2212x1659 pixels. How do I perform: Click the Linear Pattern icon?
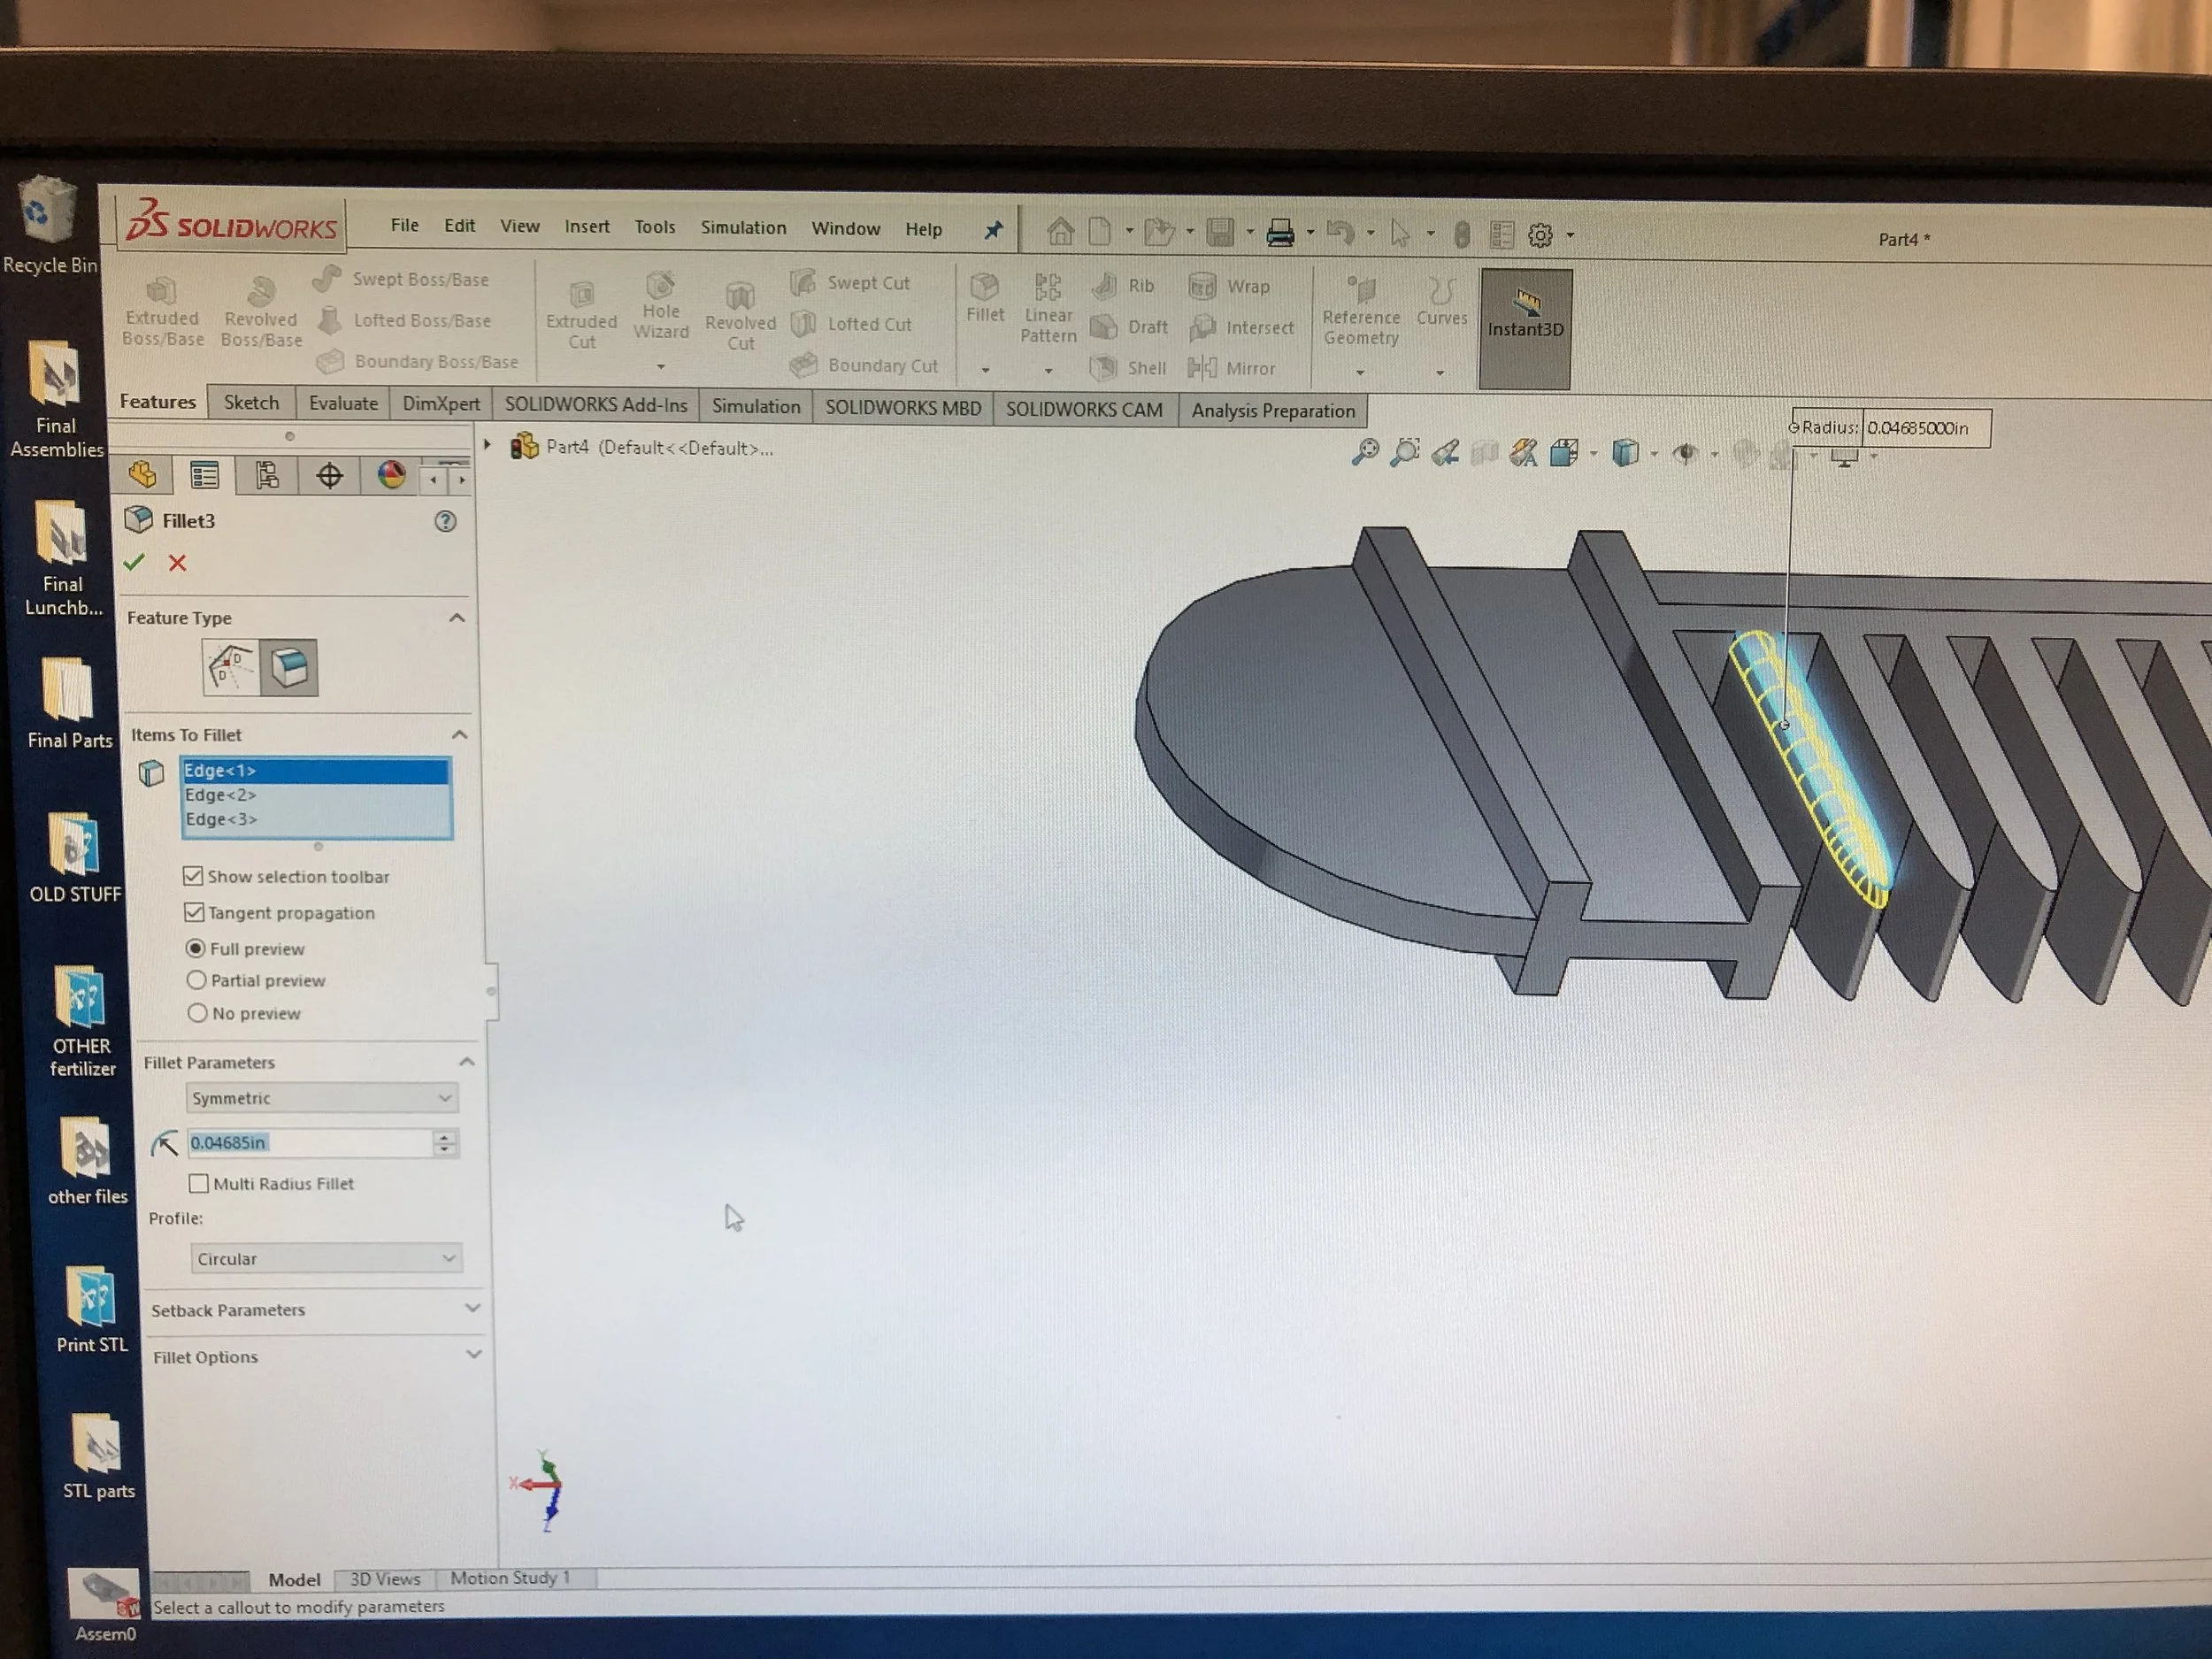1047,305
